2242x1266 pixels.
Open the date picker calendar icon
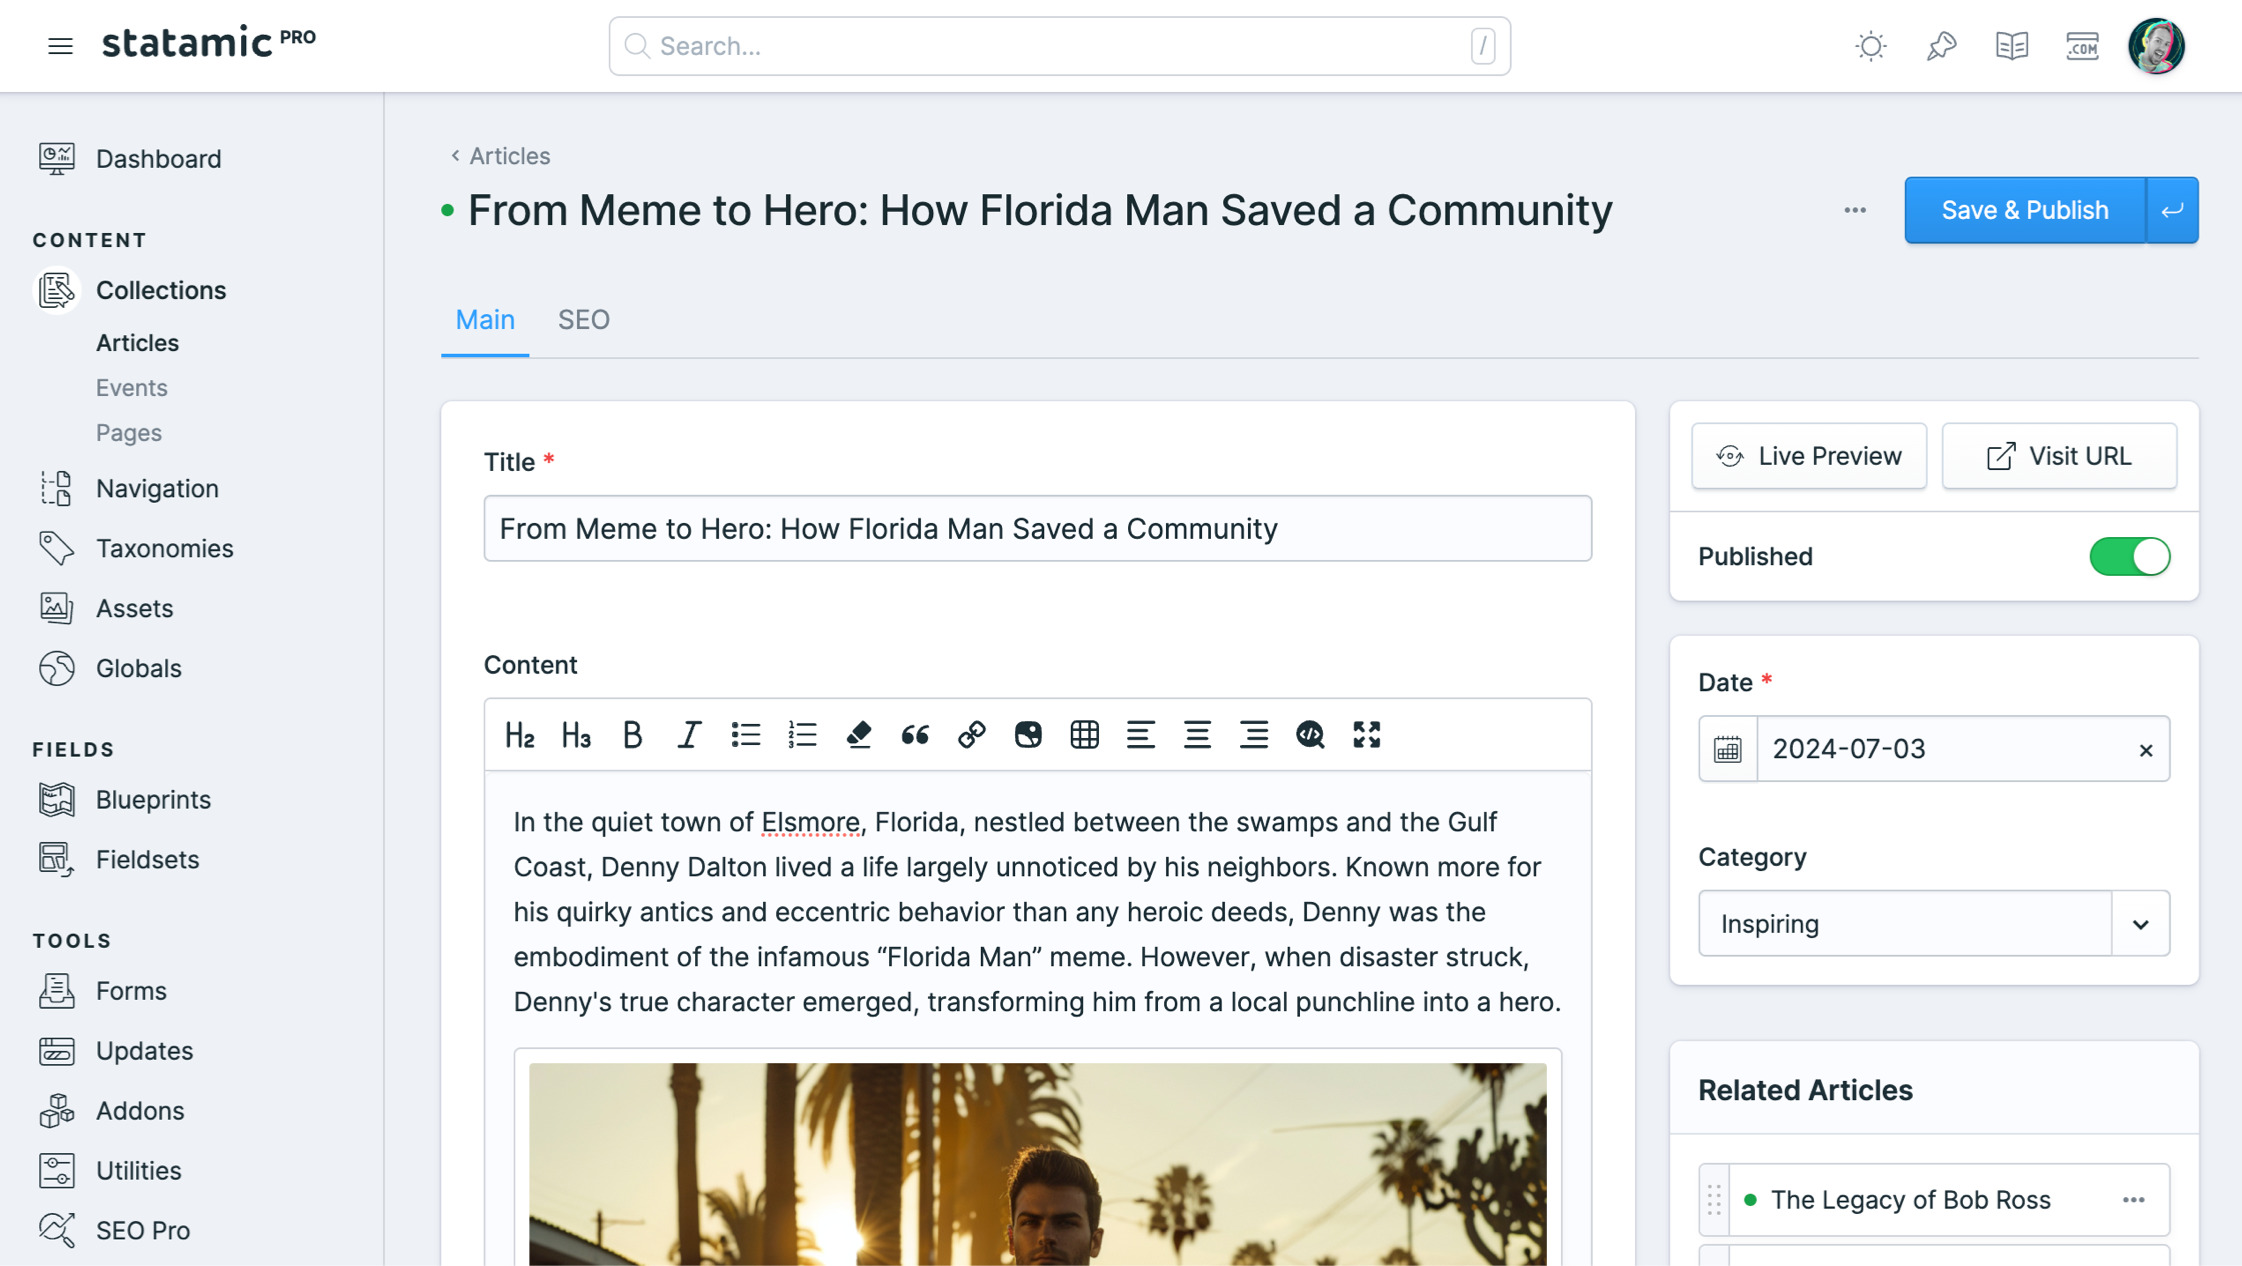tap(1727, 749)
